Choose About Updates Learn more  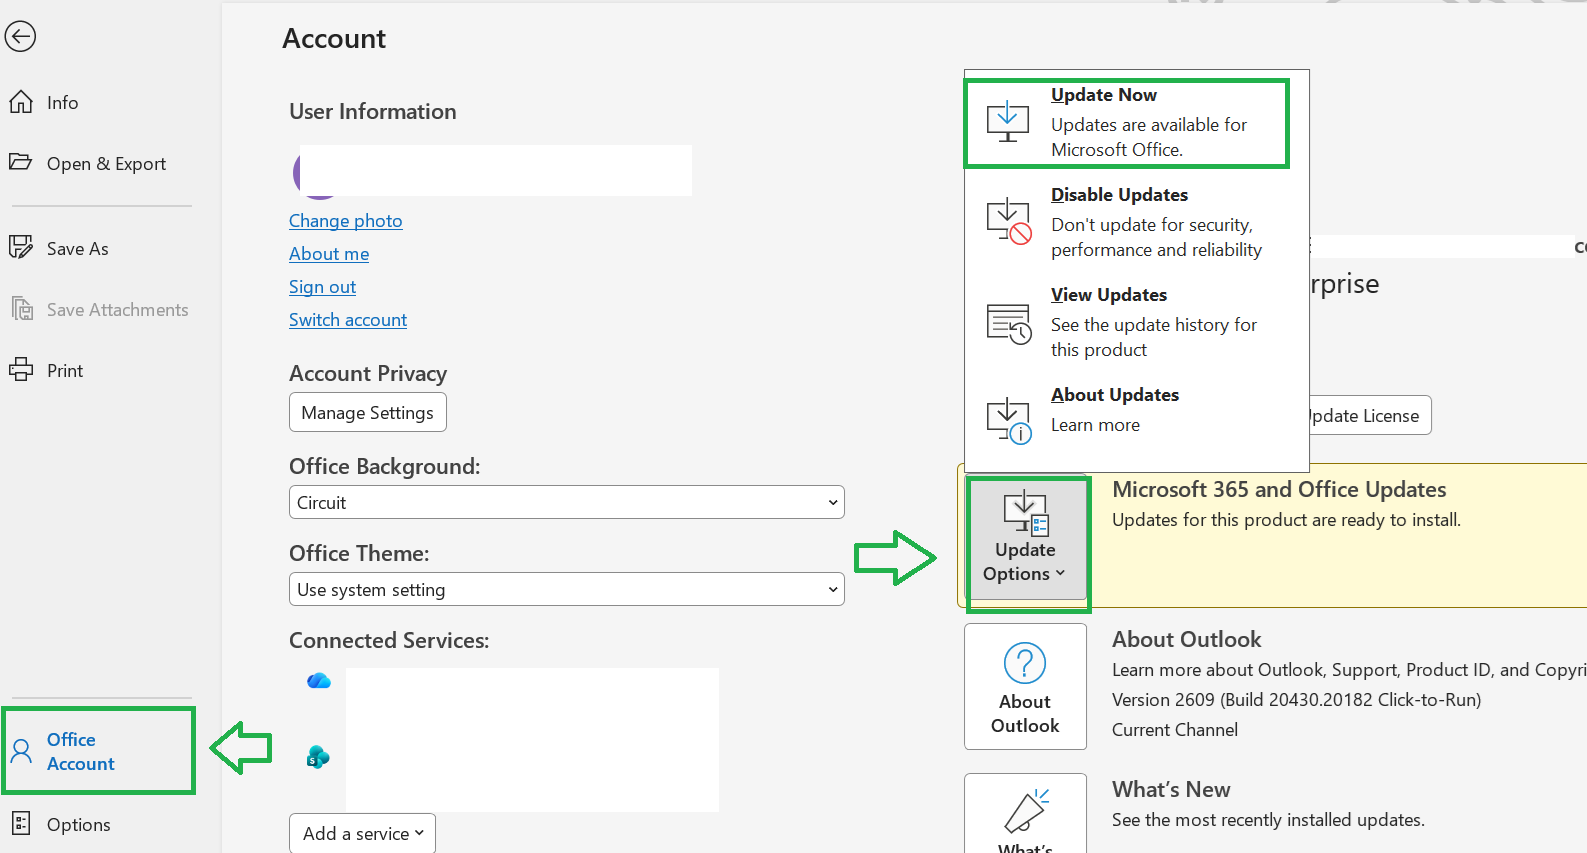click(1115, 410)
